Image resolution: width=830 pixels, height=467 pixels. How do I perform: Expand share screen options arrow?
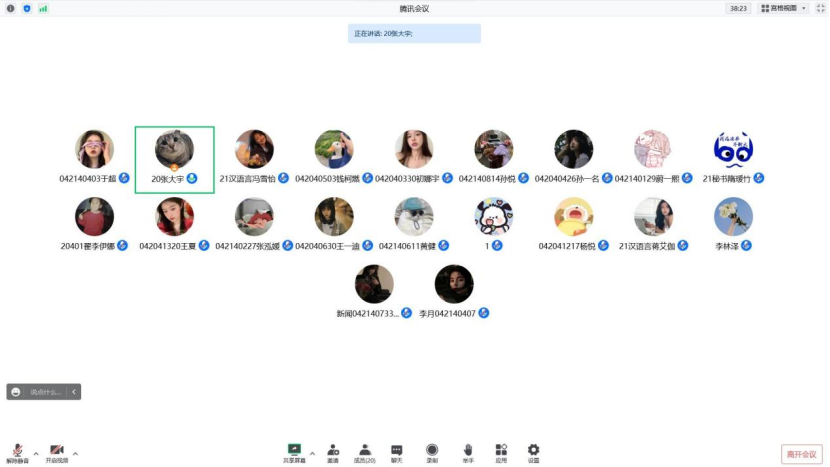point(311,453)
